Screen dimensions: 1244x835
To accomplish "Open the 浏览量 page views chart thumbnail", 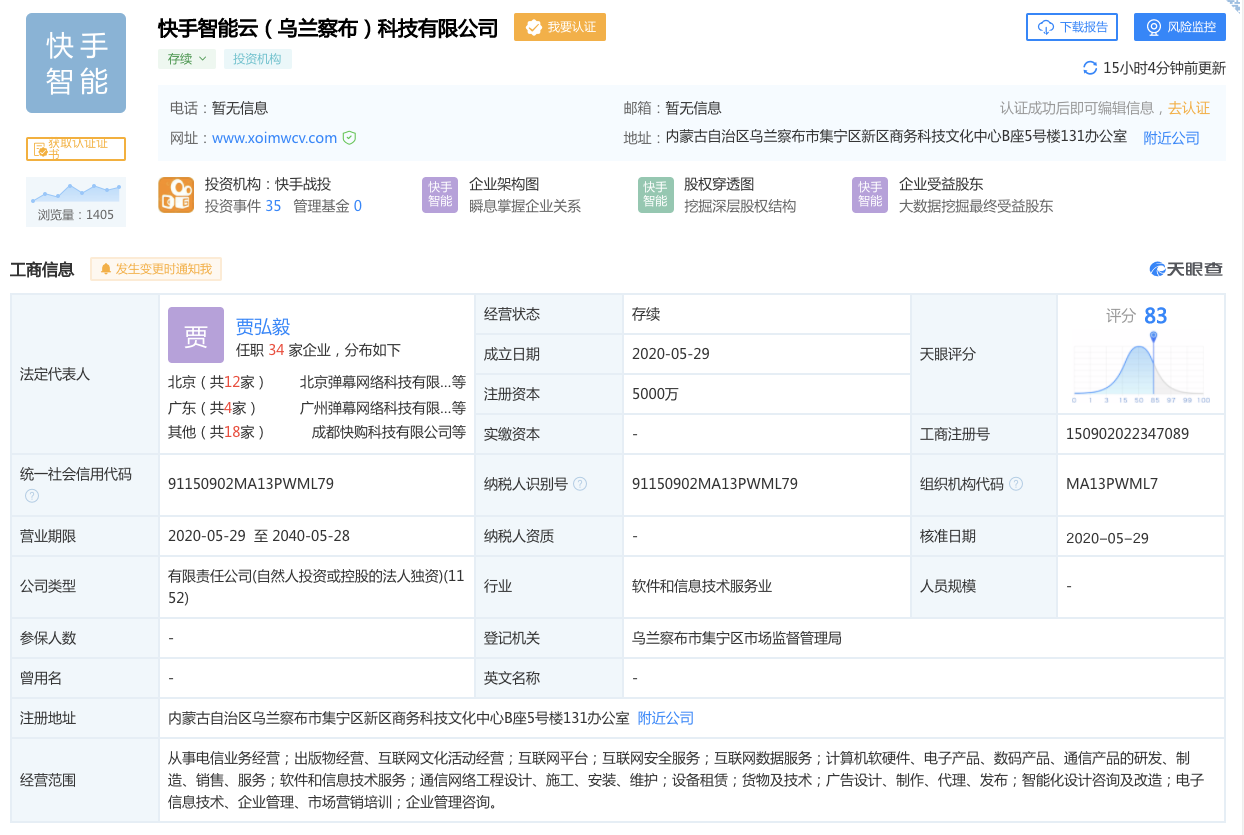I will pos(76,202).
